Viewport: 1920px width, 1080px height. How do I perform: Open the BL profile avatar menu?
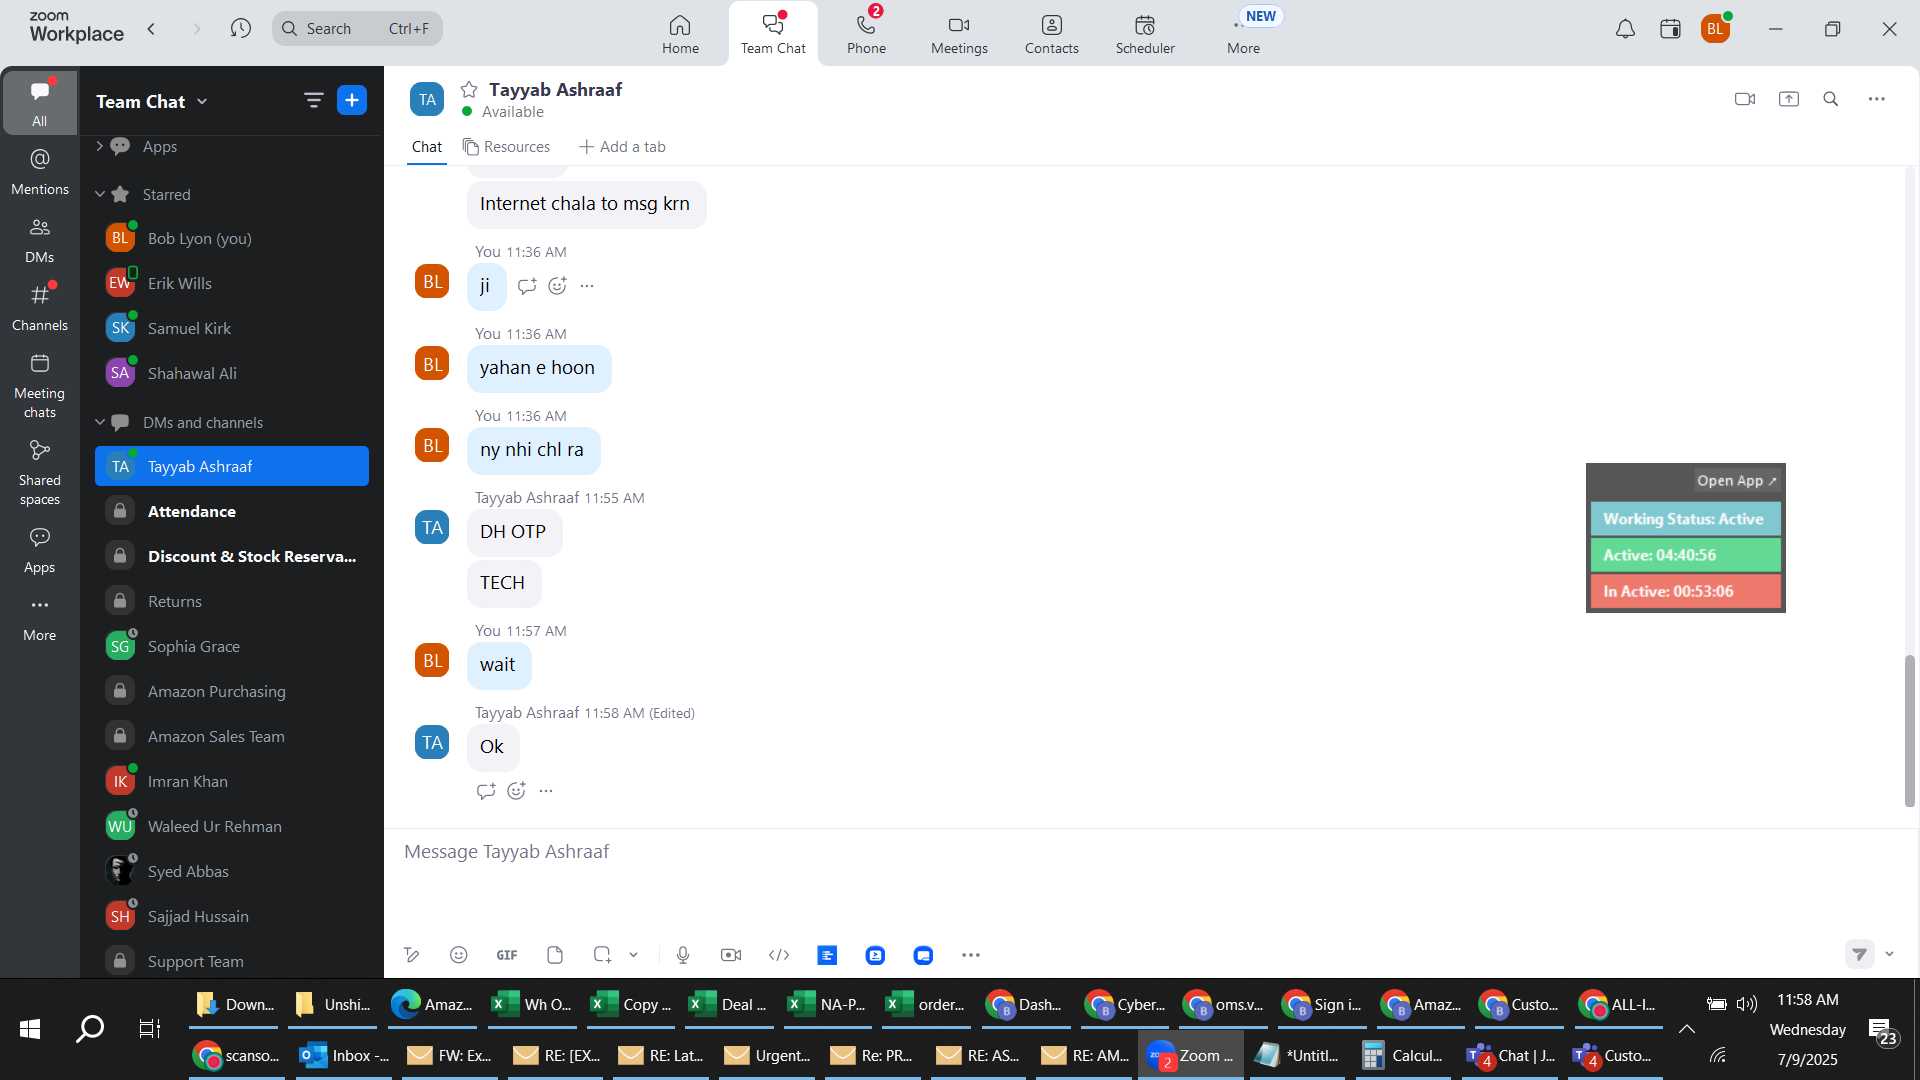pos(1715,29)
